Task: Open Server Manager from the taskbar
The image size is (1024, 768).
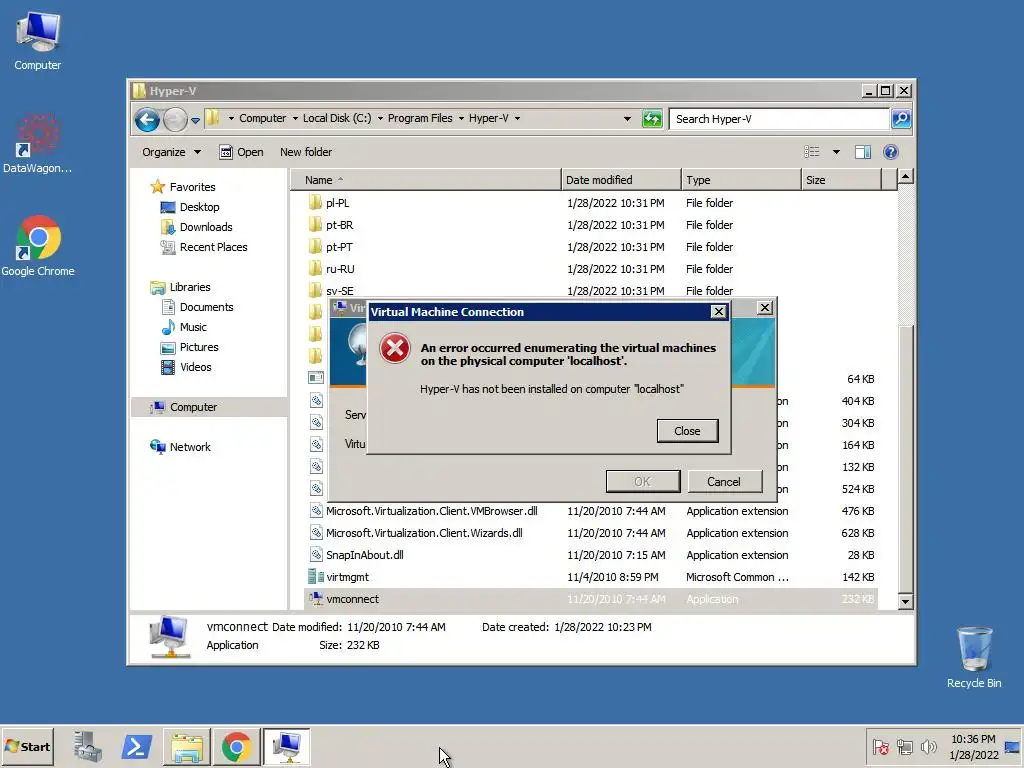Action: (x=88, y=747)
